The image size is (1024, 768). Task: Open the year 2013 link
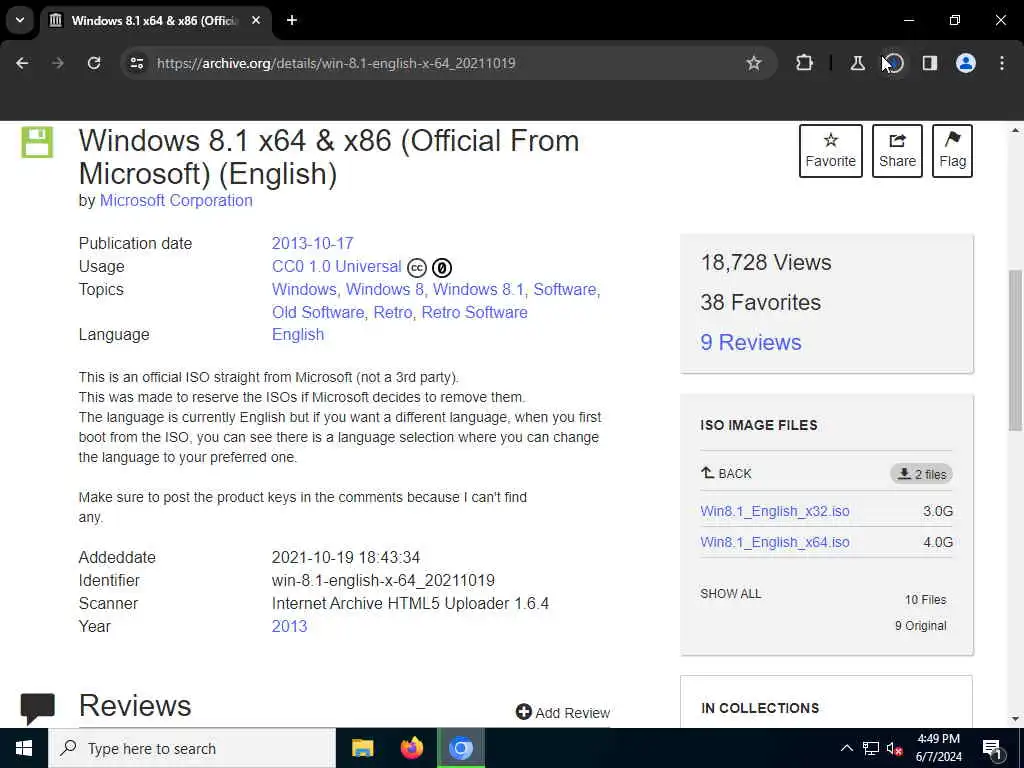coord(289,626)
